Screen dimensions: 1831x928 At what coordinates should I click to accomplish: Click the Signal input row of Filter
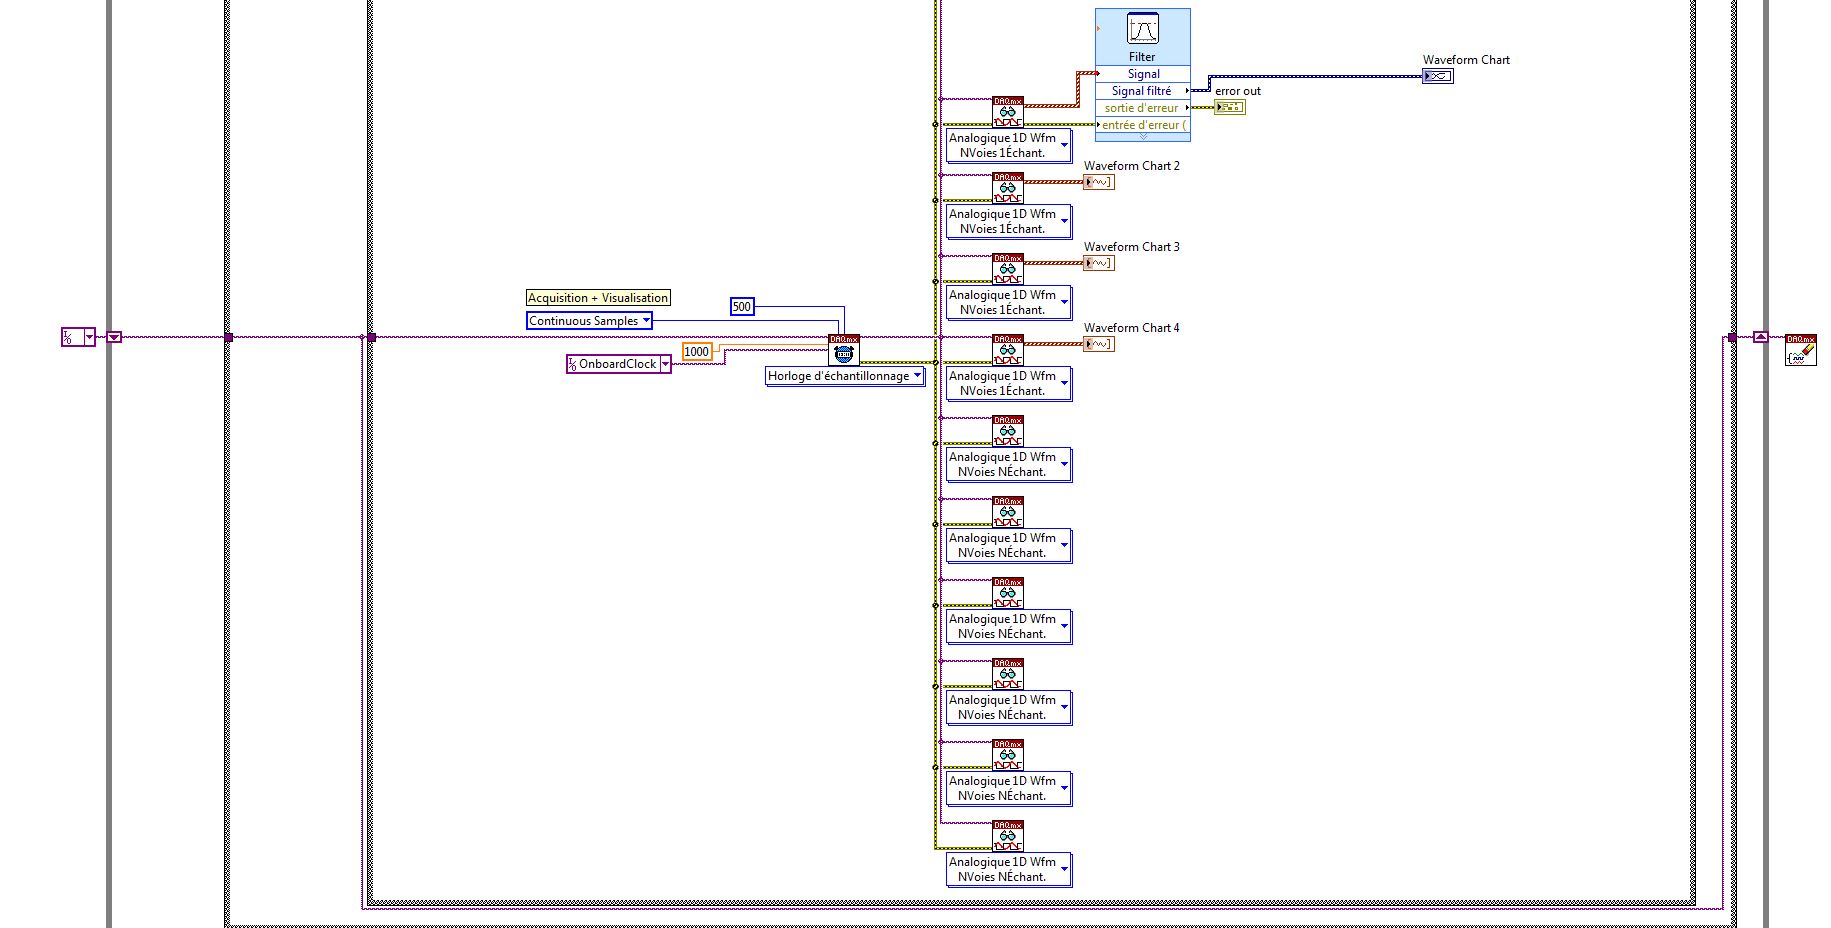coord(1143,74)
